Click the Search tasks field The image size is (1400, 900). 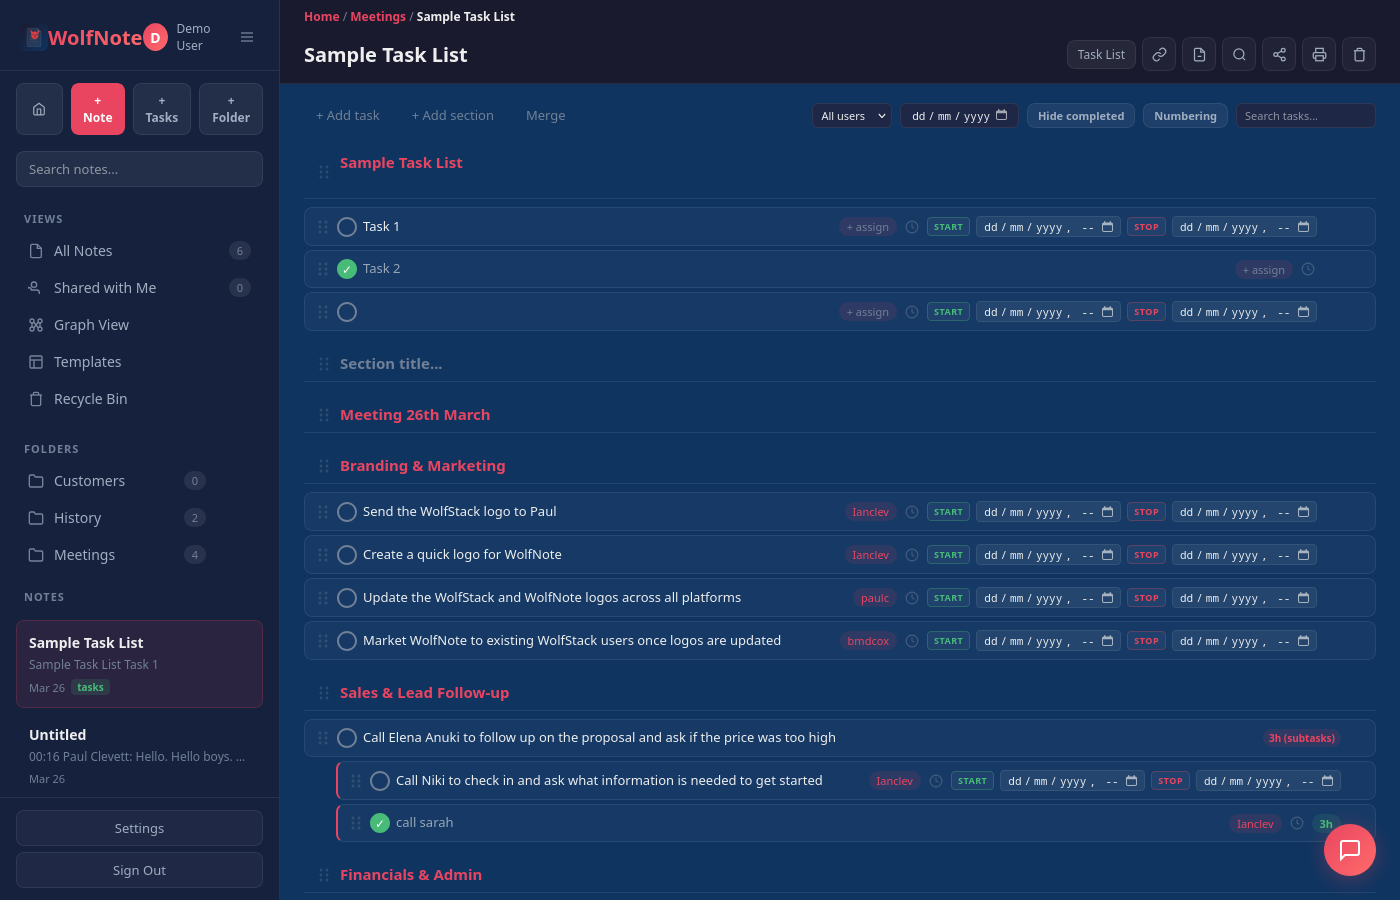[x=1305, y=116]
